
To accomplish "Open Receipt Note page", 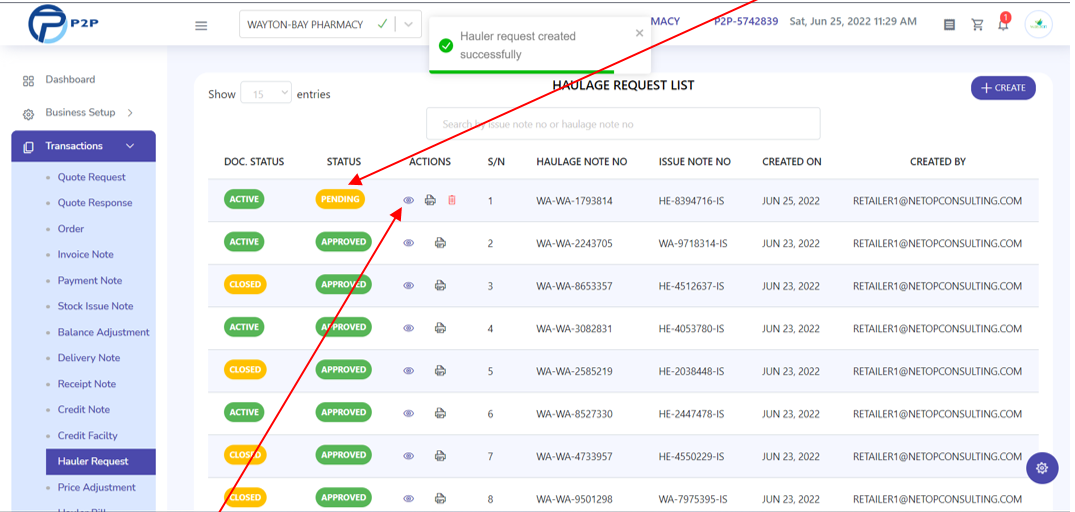I will pyautogui.click(x=86, y=384).
